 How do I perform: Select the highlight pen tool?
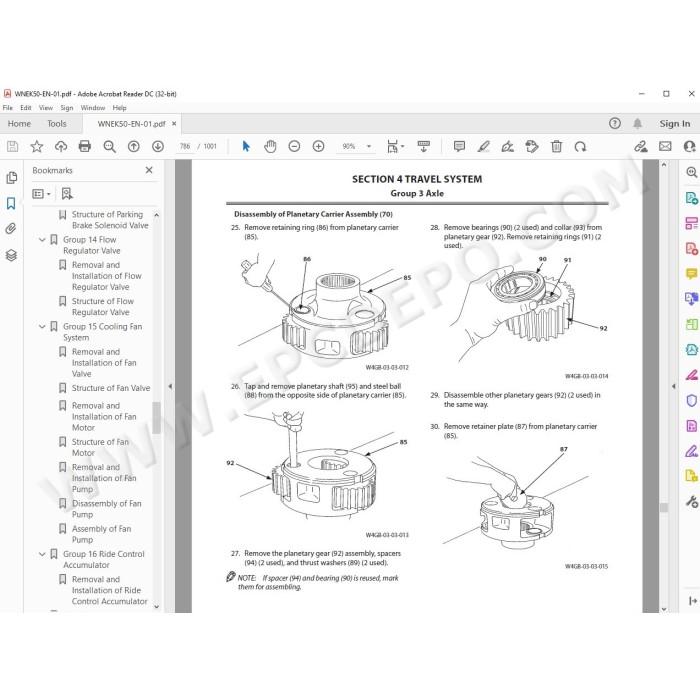click(x=483, y=146)
